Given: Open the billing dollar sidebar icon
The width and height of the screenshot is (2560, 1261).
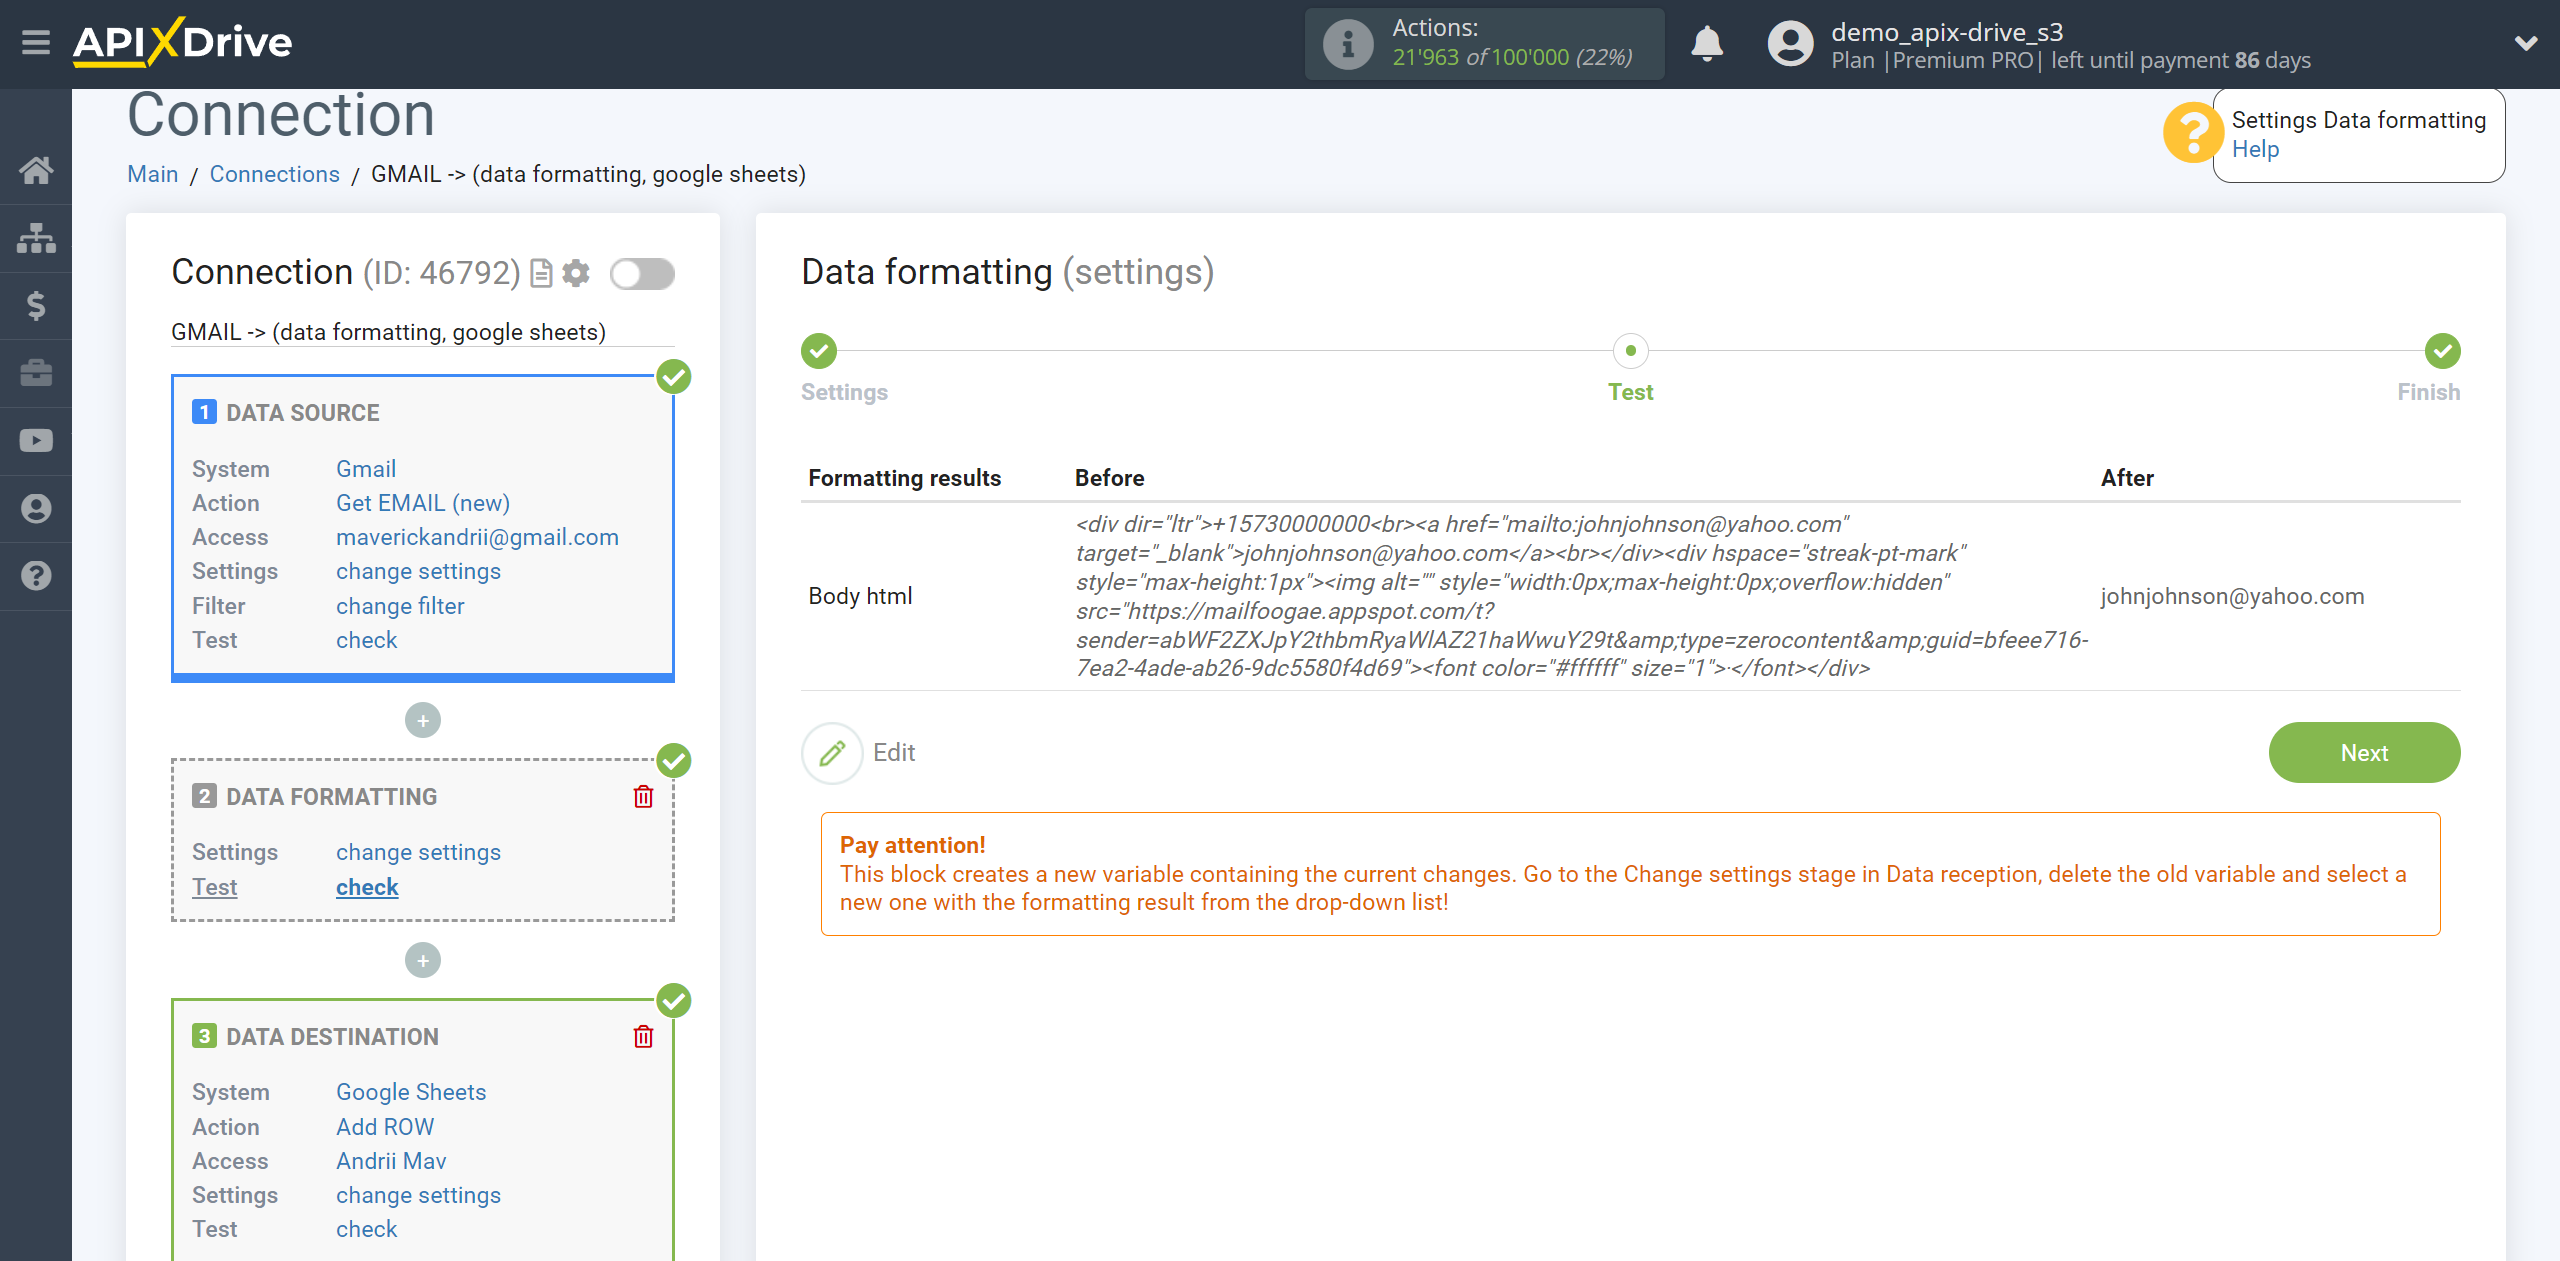Looking at the screenshot, I should click(x=36, y=305).
